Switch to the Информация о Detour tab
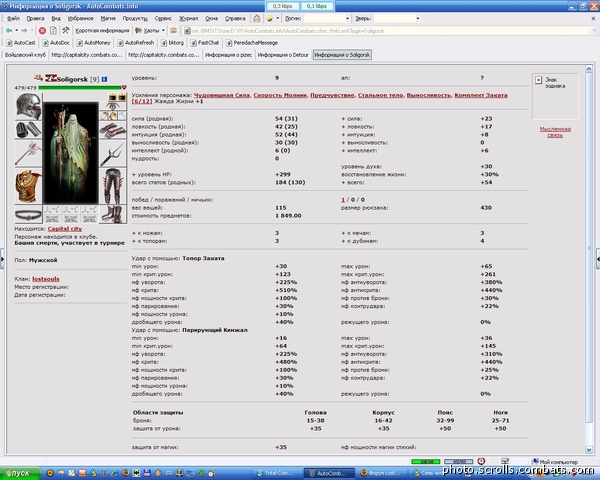The width and height of the screenshot is (600, 480). pos(283,55)
